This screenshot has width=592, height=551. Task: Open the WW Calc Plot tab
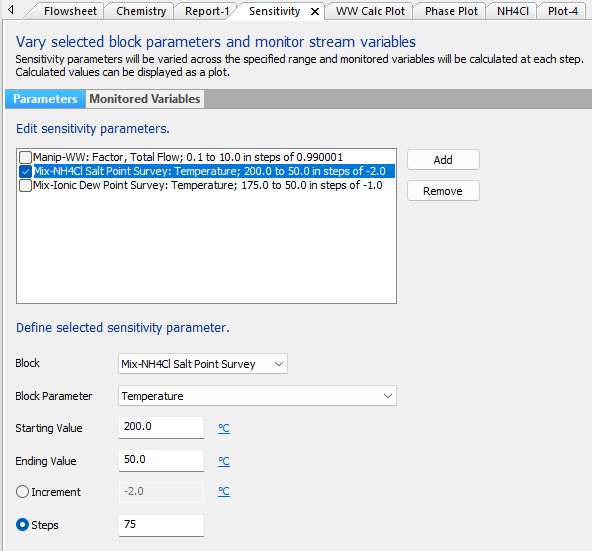point(370,11)
